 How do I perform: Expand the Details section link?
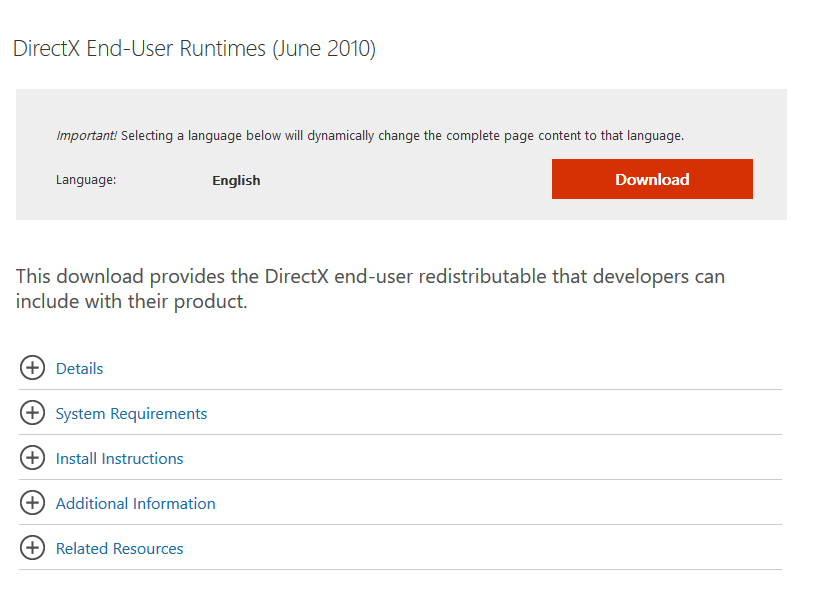(x=79, y=369)
